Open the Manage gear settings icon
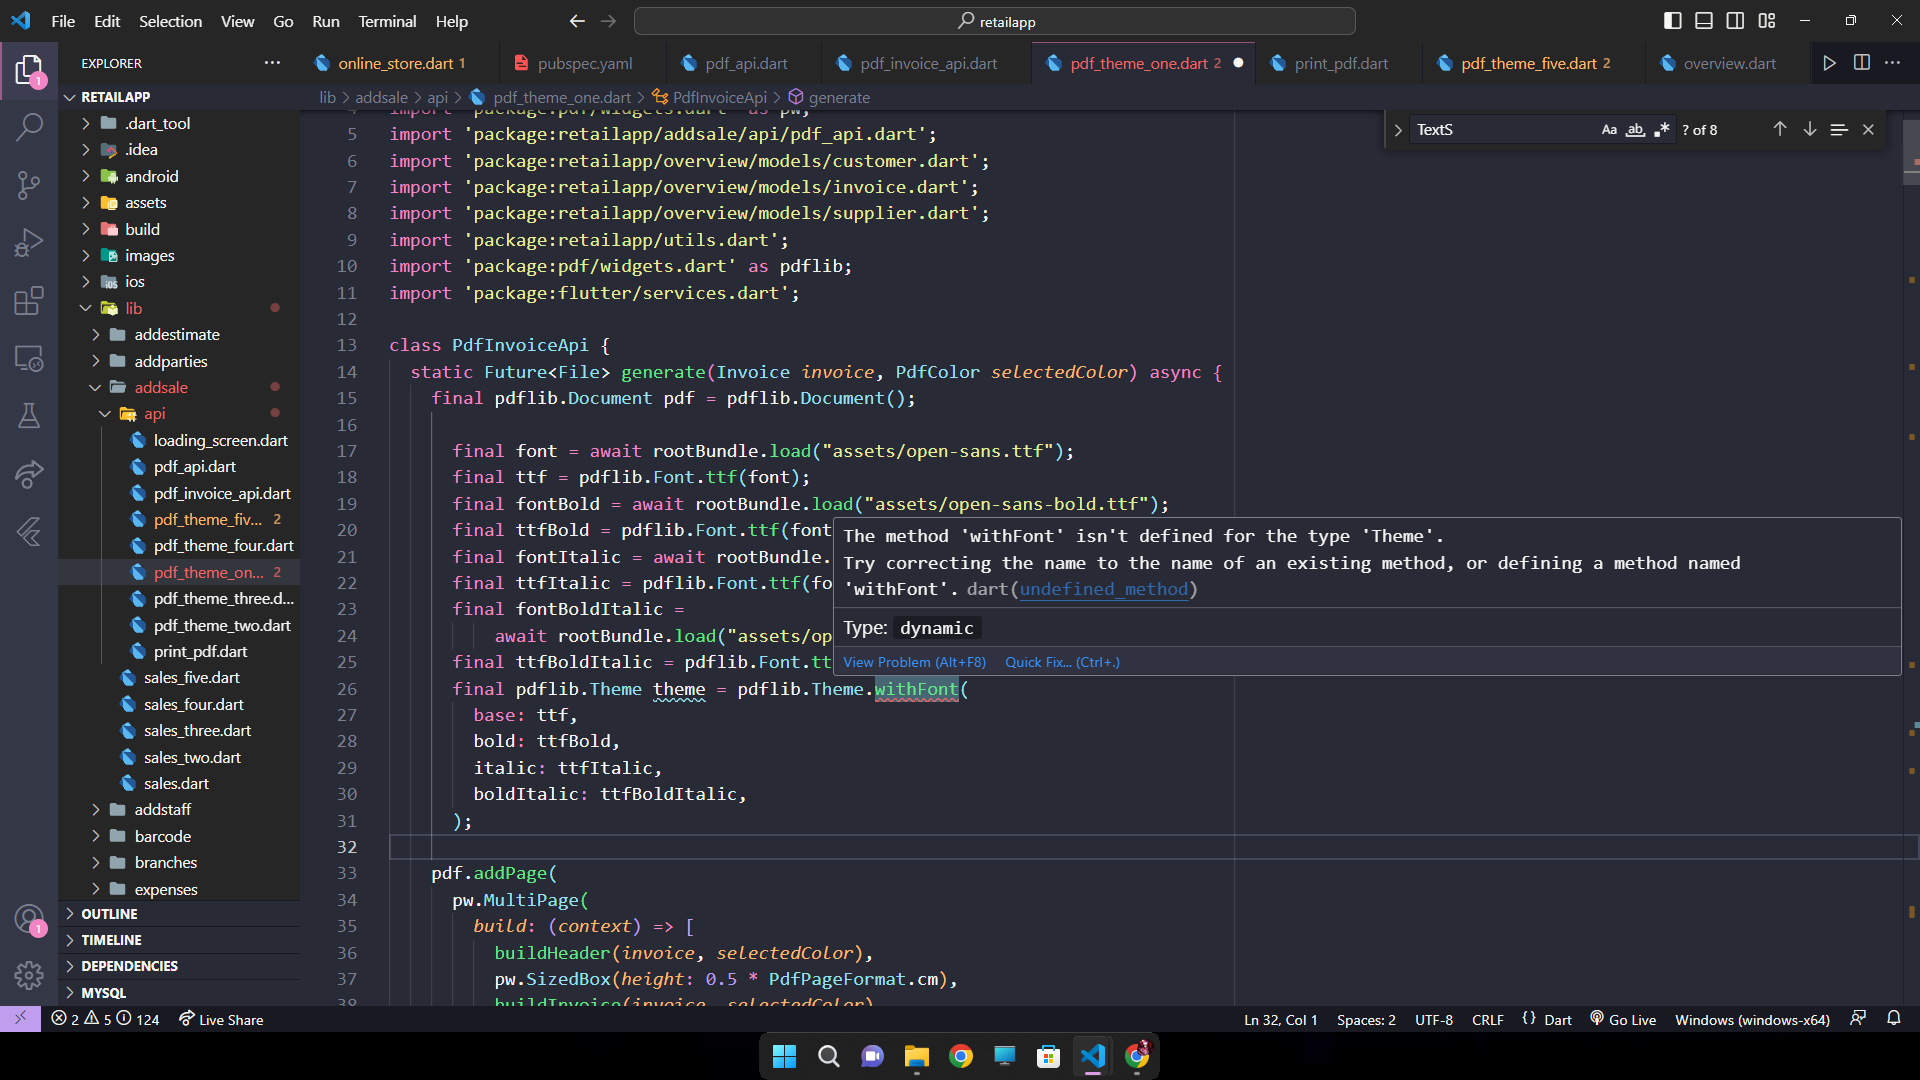The height and width of the screenshot is (1080, 1920). pos(29,975)
